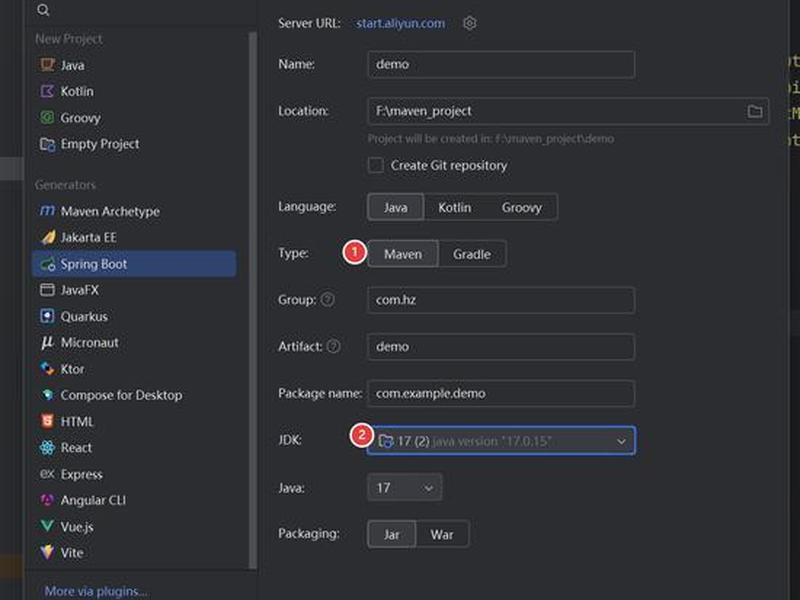The image size is (800, 600).
Task: Choose the JavaFX generator
Action: pyautogui.click(x=134, y=290)
